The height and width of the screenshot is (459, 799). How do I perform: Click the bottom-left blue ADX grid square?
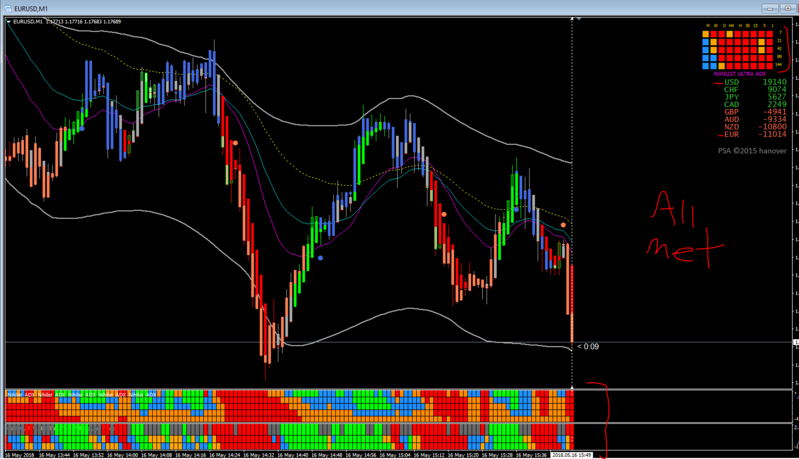706,66
